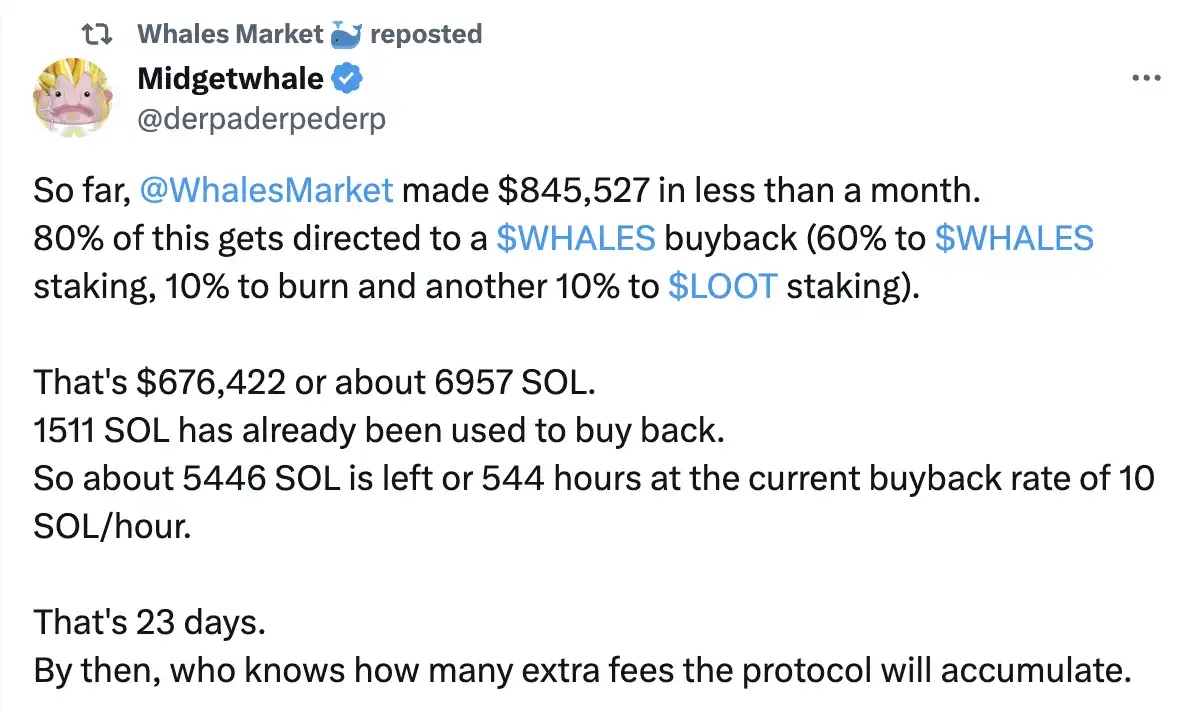Click the repost arrows icon
Image resolution: width=1196 pixels, height=712 pixels.
coord(99,34)
